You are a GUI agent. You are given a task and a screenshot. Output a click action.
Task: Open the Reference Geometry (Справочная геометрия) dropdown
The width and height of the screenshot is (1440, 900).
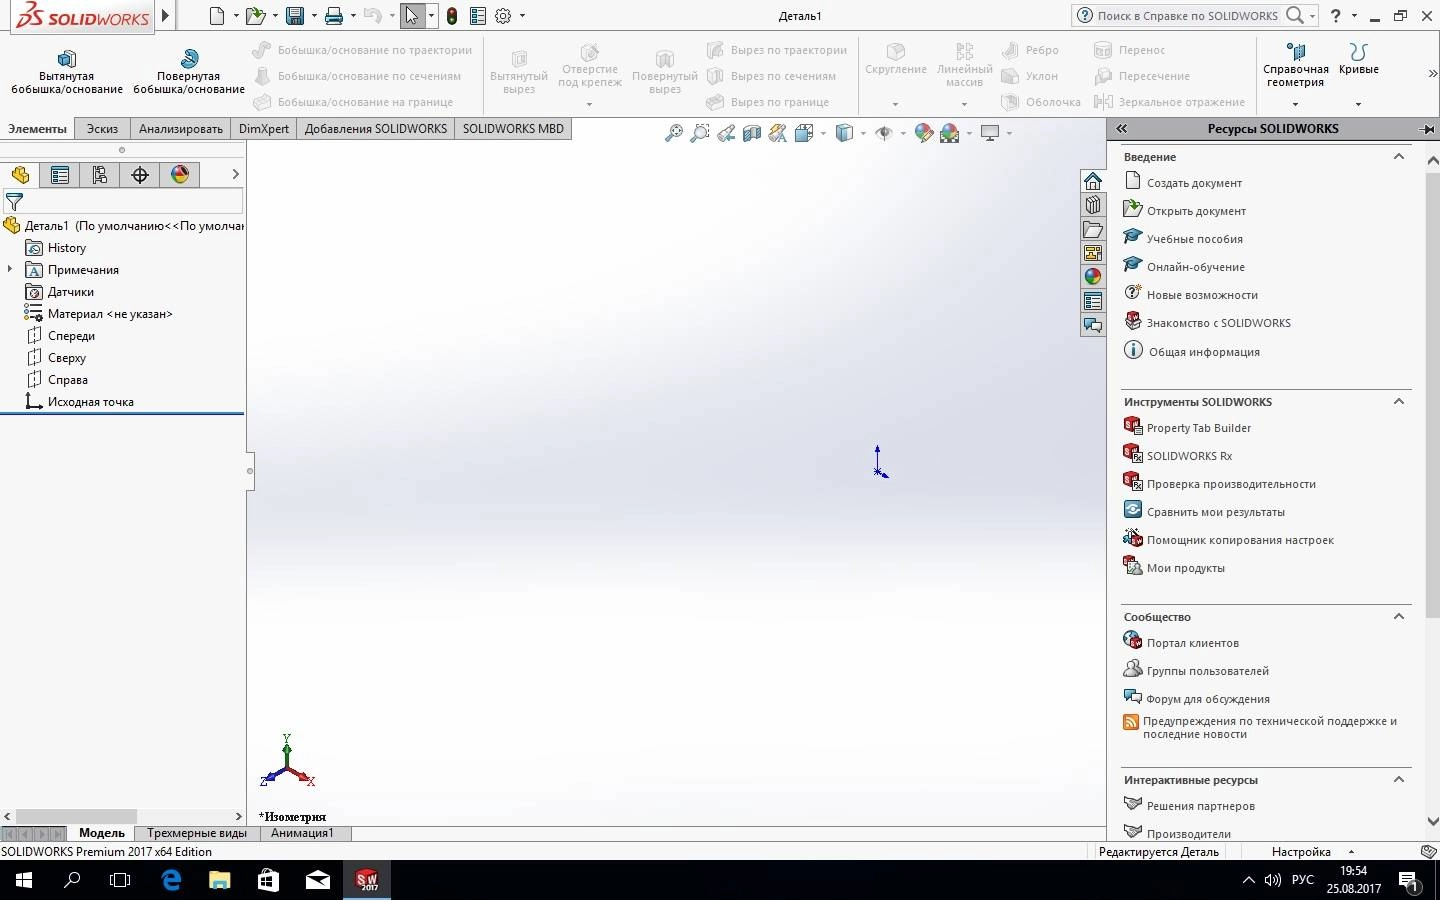coord(1295,104)
